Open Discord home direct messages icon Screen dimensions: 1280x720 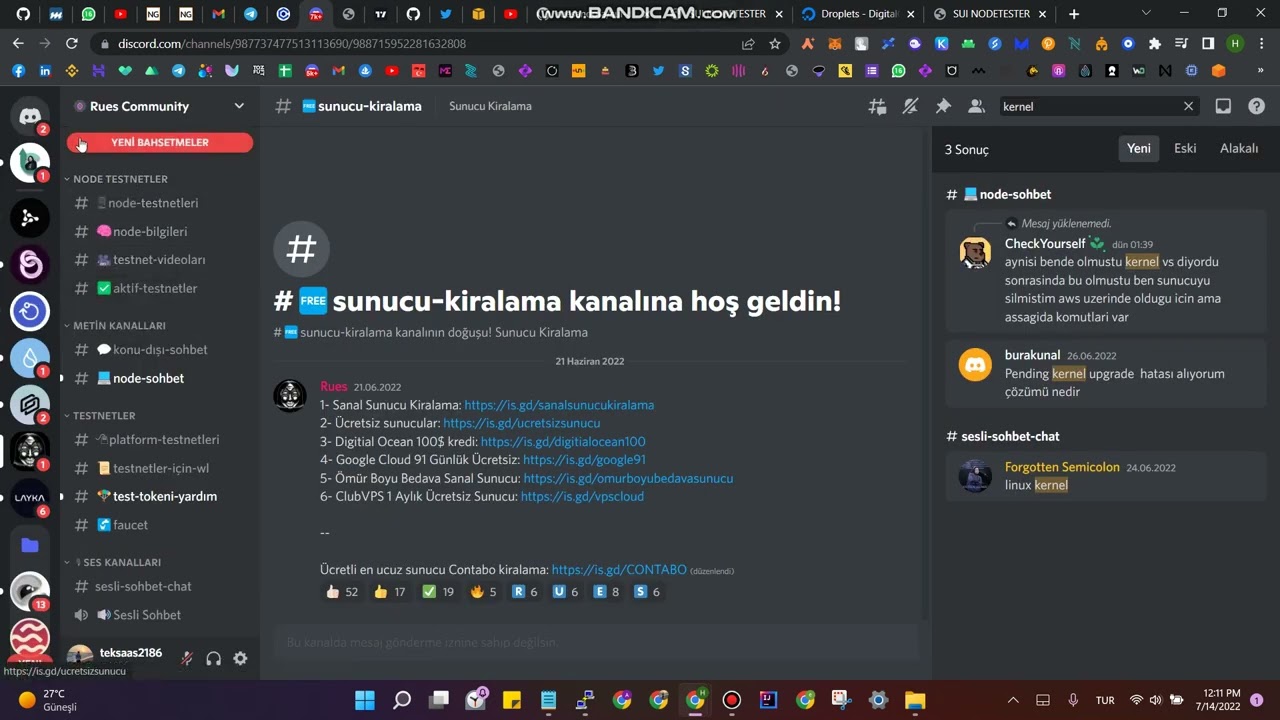[30, 116]
